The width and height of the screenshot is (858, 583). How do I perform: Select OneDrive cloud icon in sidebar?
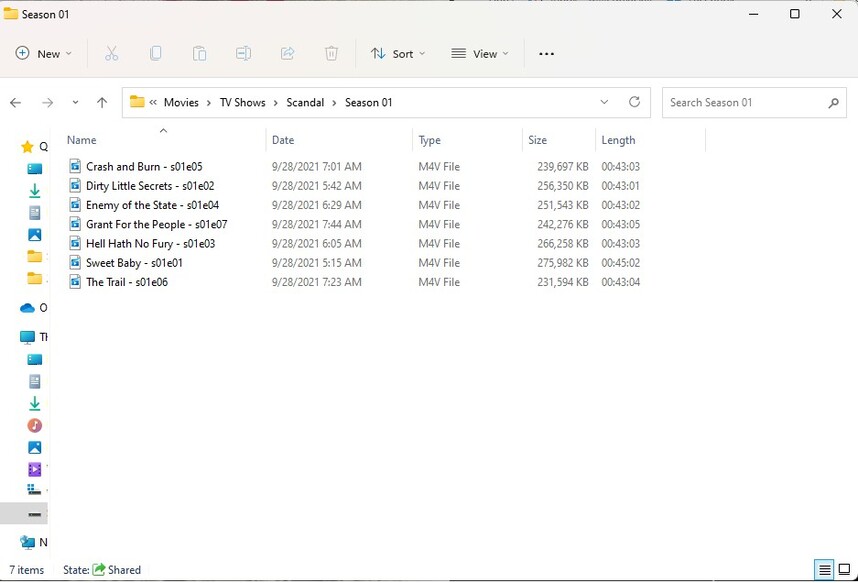(x=27, y=308)
